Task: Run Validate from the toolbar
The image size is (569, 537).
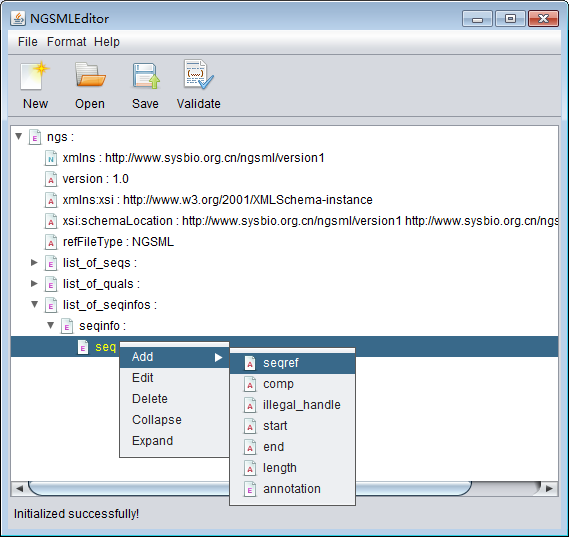Action: pos(198,74)
